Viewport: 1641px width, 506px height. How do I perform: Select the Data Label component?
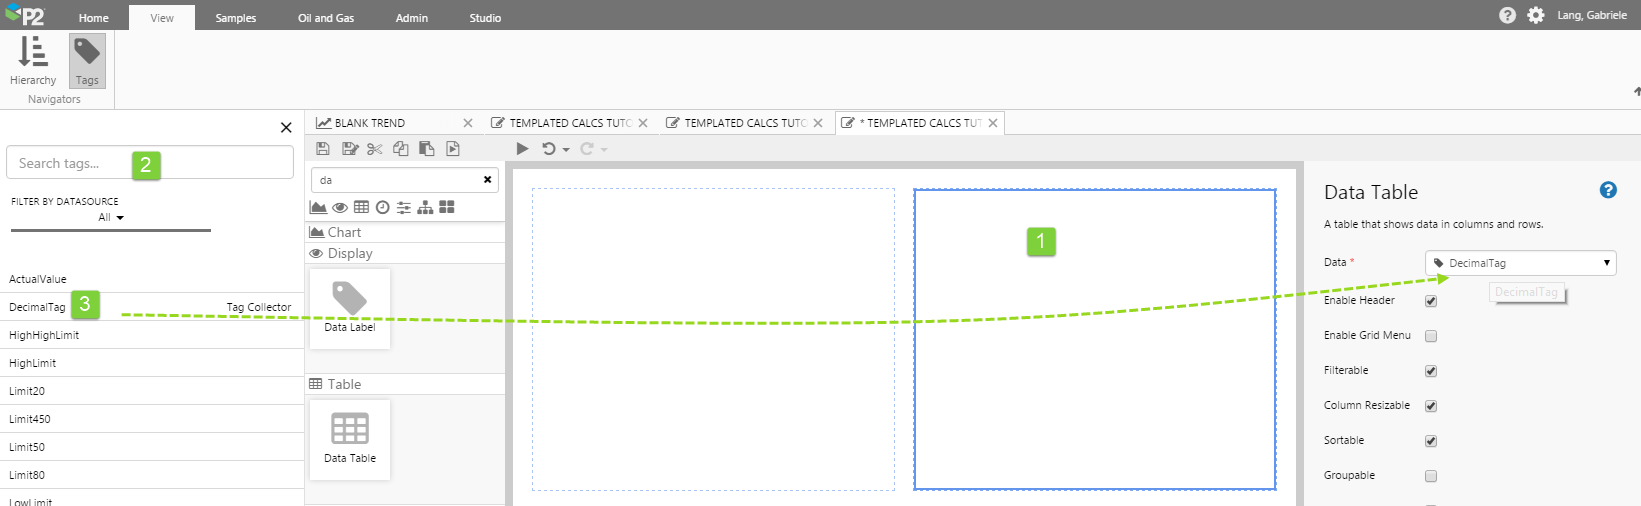(350, 308)
